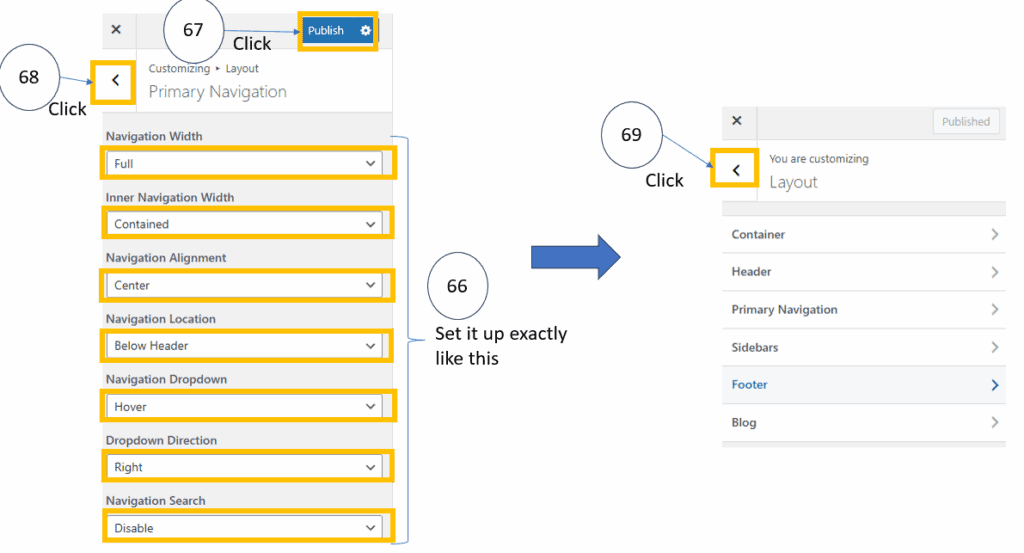Screen dimensions: 1024x553
Task: Go back from Primary Navigation panel
Action: point(116,81)
